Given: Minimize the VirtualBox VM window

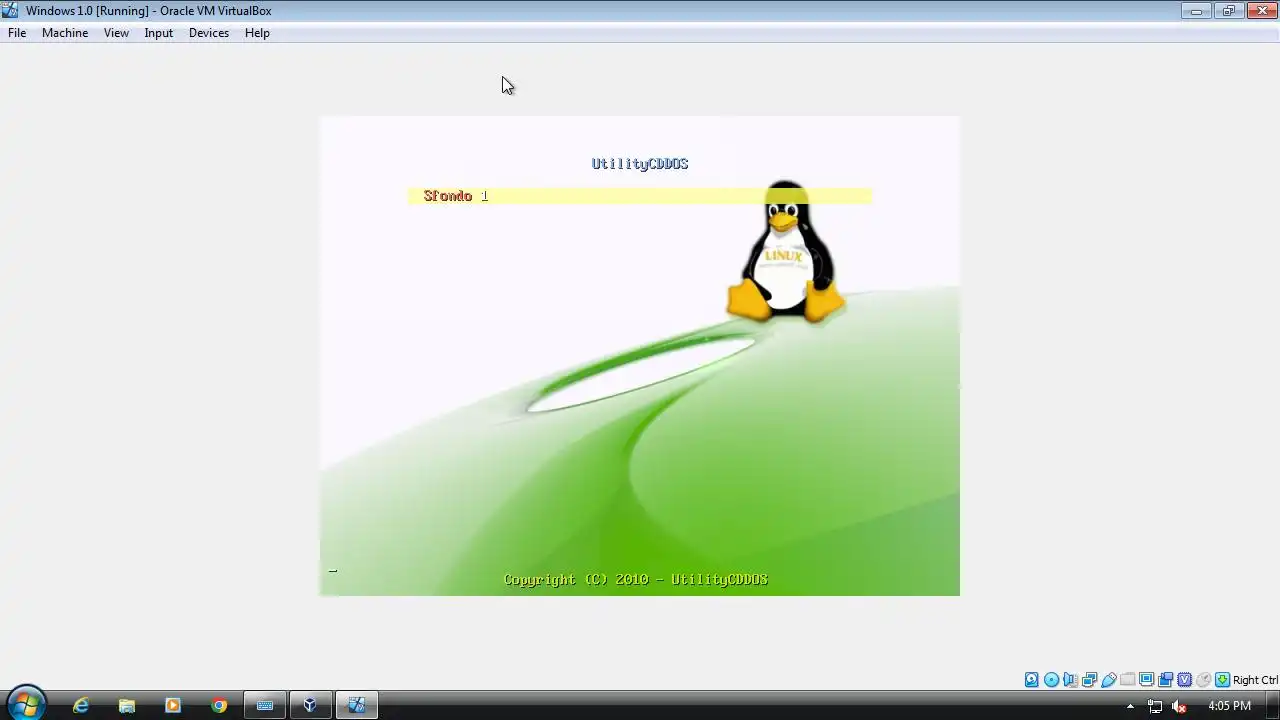Looking at the screenshot, I should point(1196,11).
